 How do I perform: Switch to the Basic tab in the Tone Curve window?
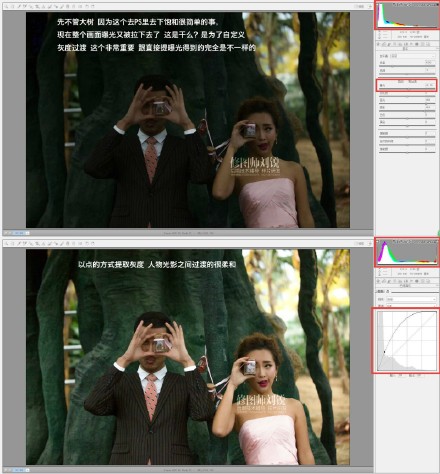(378, 281)
